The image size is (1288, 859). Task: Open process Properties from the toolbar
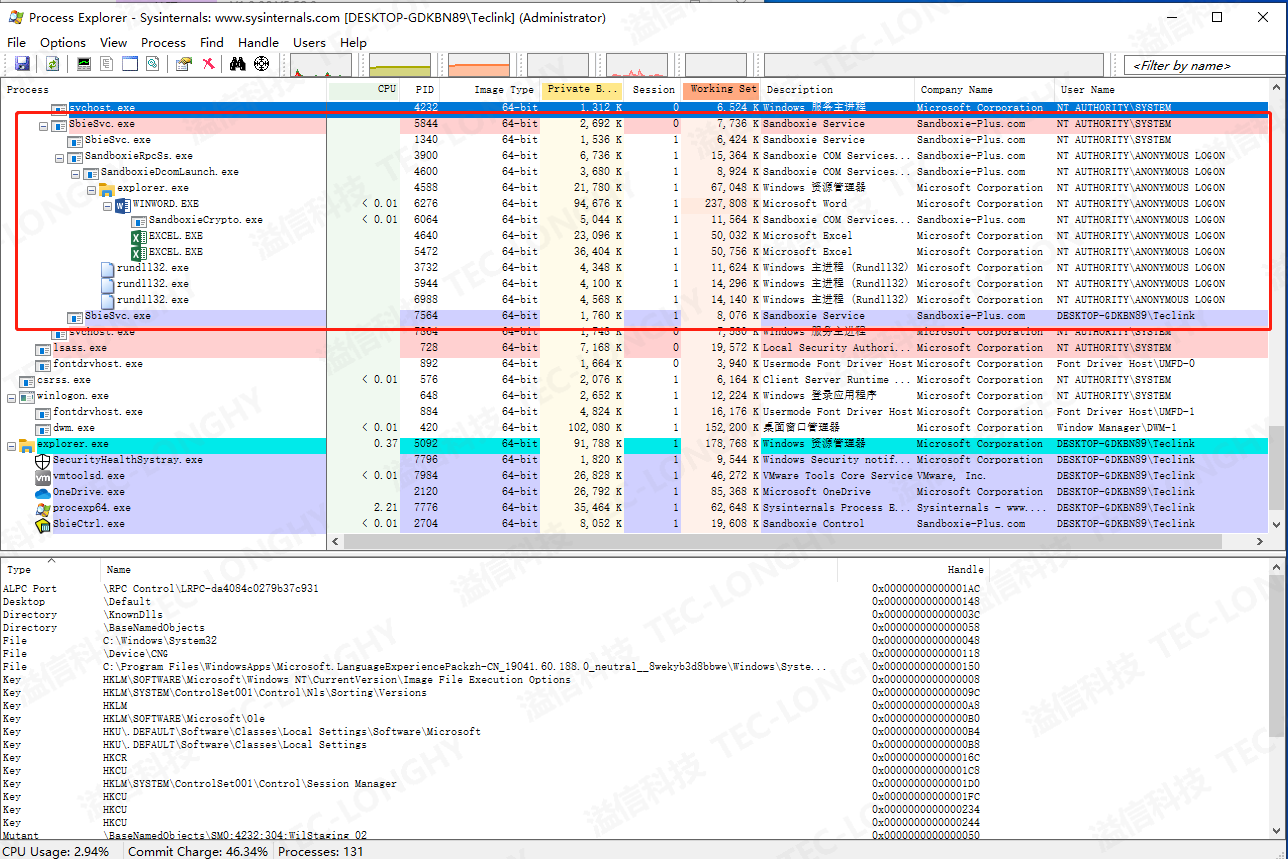coord(184,64)
